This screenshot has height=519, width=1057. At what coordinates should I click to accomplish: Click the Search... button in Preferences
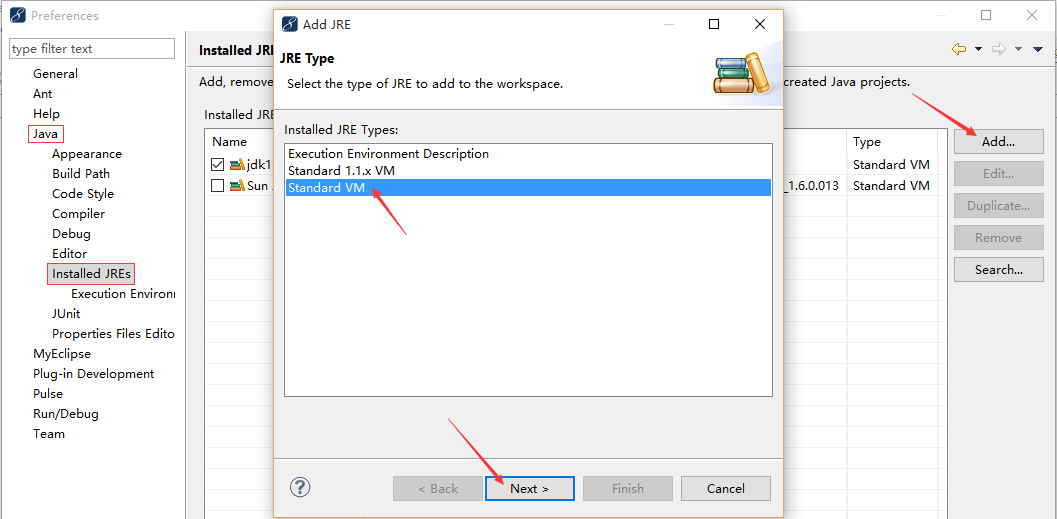(x=998, y=270)
